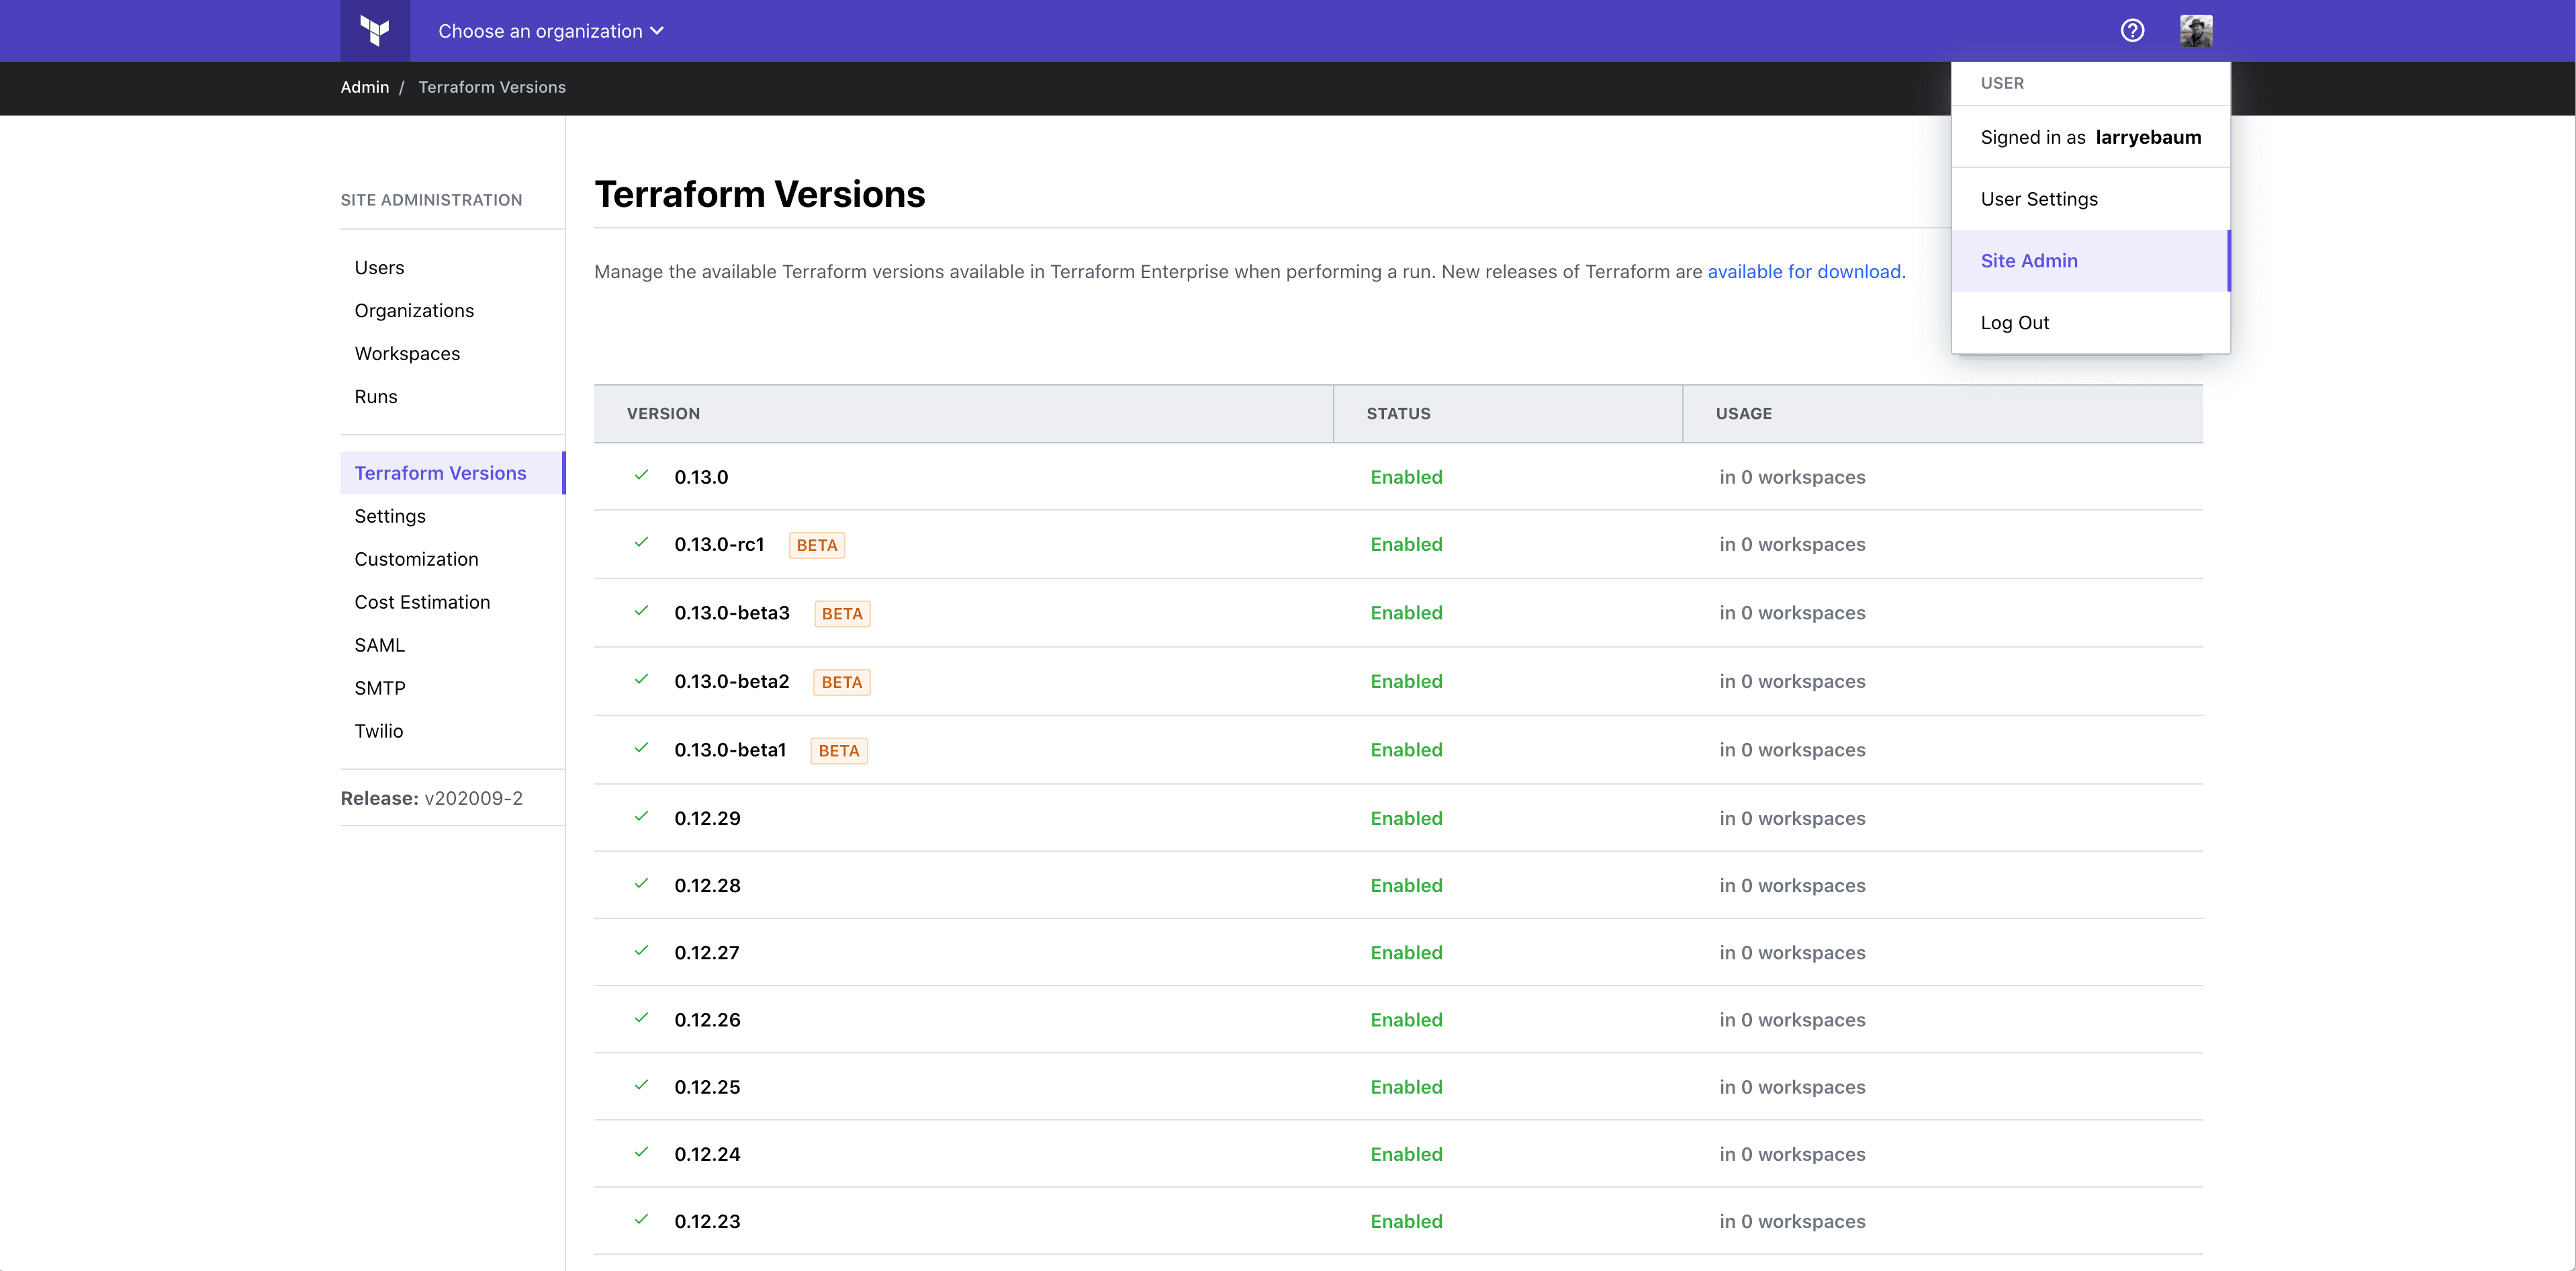Click the checkmark next to version 0.12.29

(x=641, y=817)
